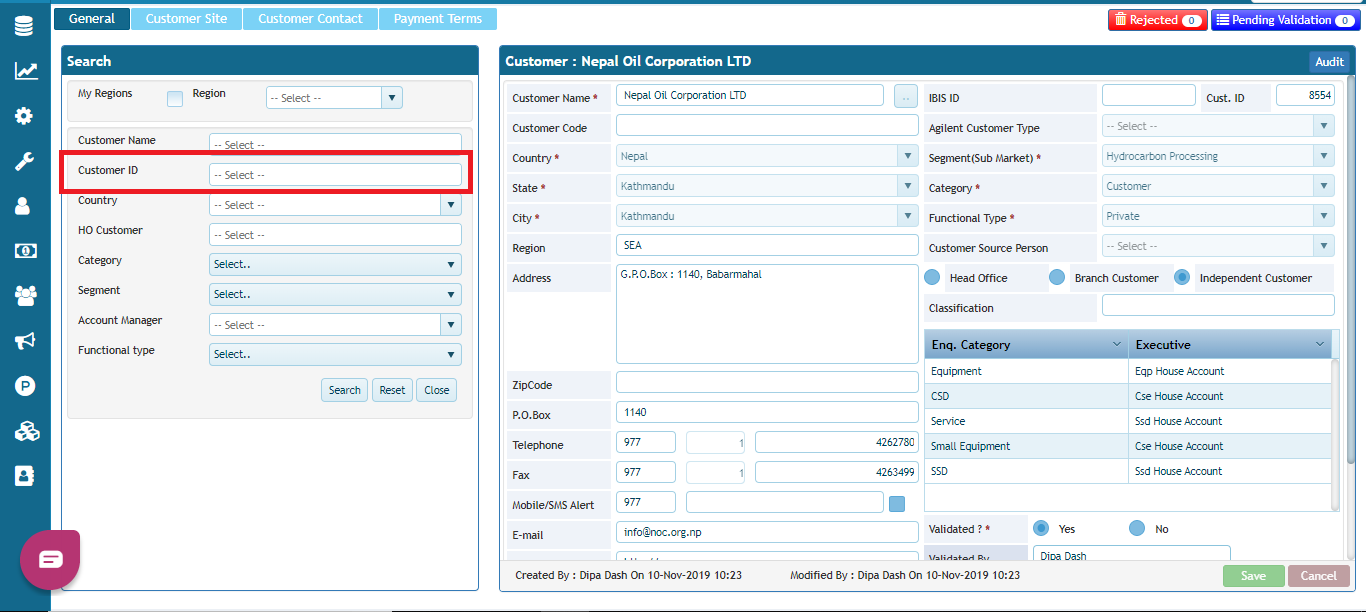This screenshot has width=1366, height=612.
Task: Click the HO Customer search field
Action: click(335, 235)
